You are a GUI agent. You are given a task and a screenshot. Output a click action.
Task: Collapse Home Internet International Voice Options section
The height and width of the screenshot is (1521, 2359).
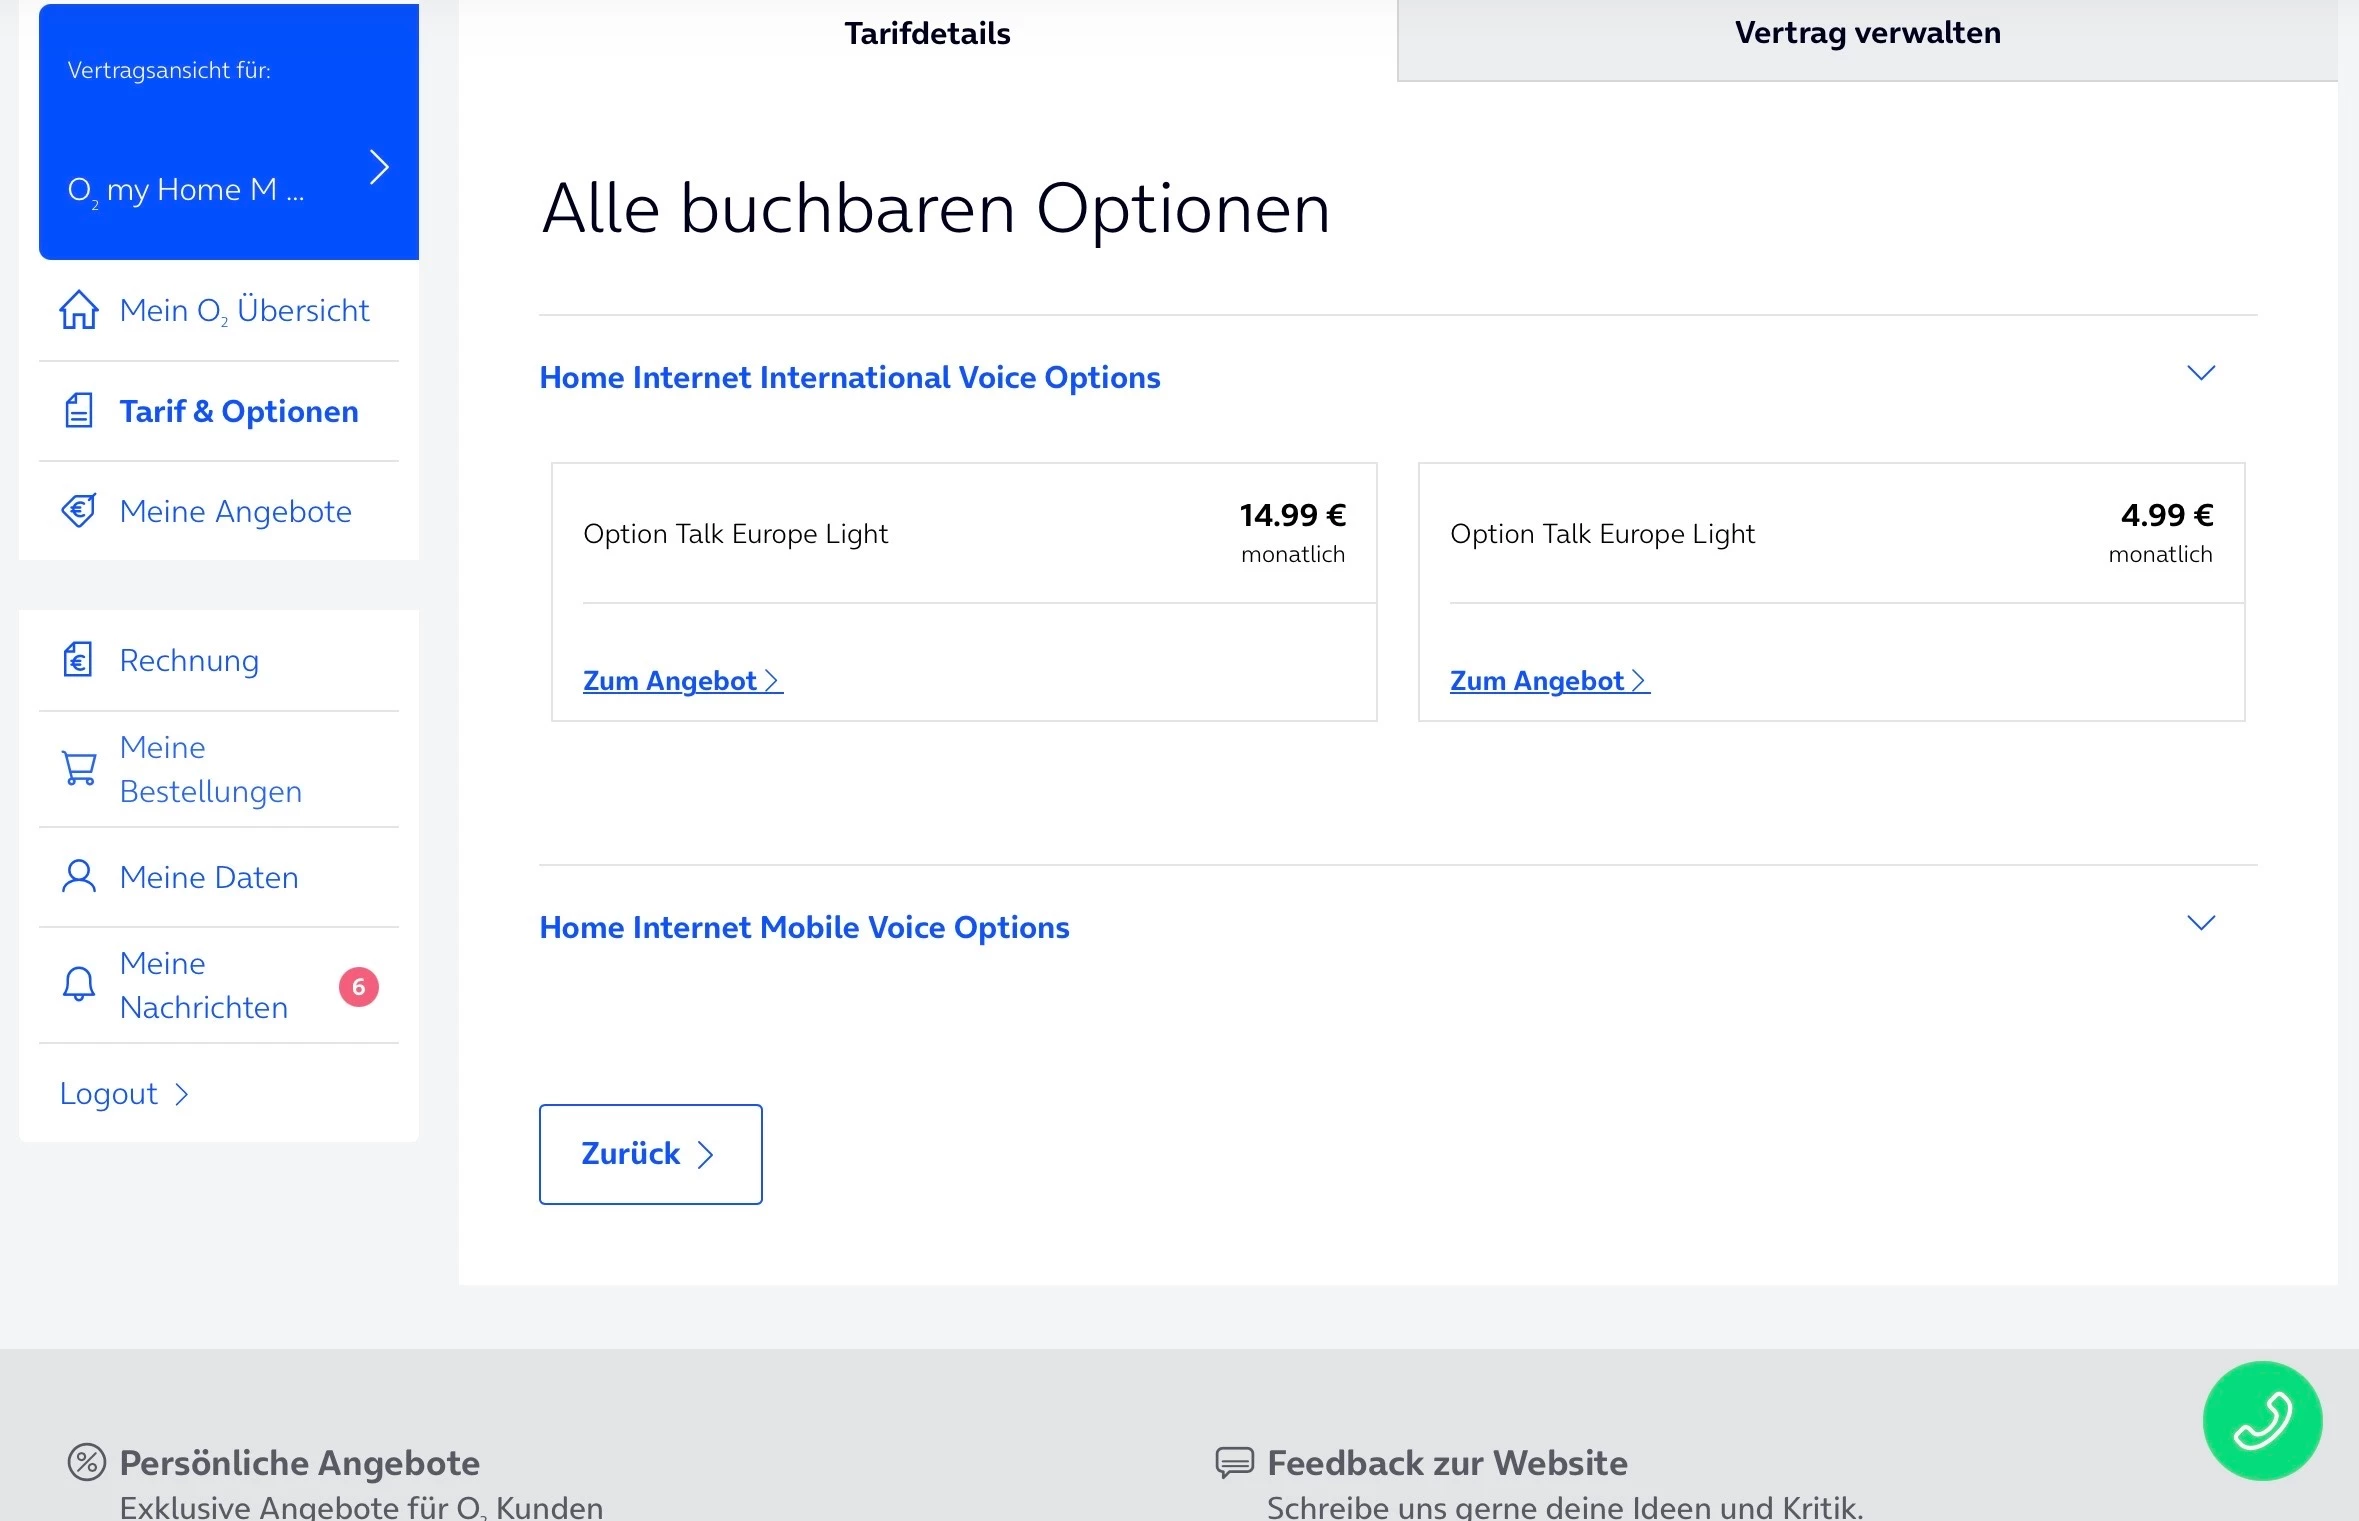point(2201,373)
